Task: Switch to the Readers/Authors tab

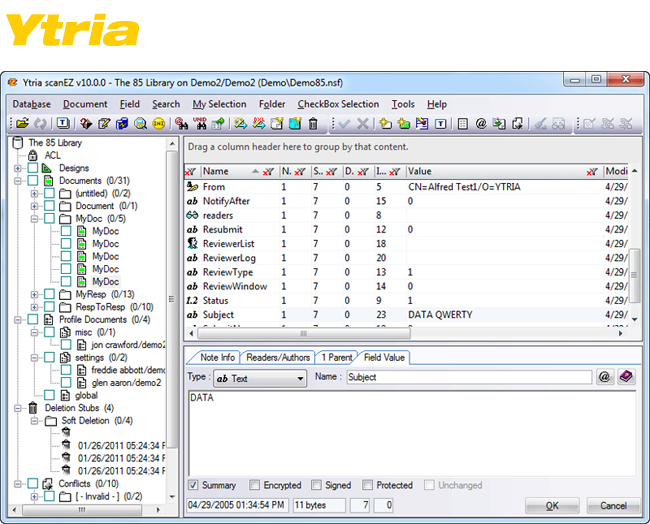Action: click(278, 357)
